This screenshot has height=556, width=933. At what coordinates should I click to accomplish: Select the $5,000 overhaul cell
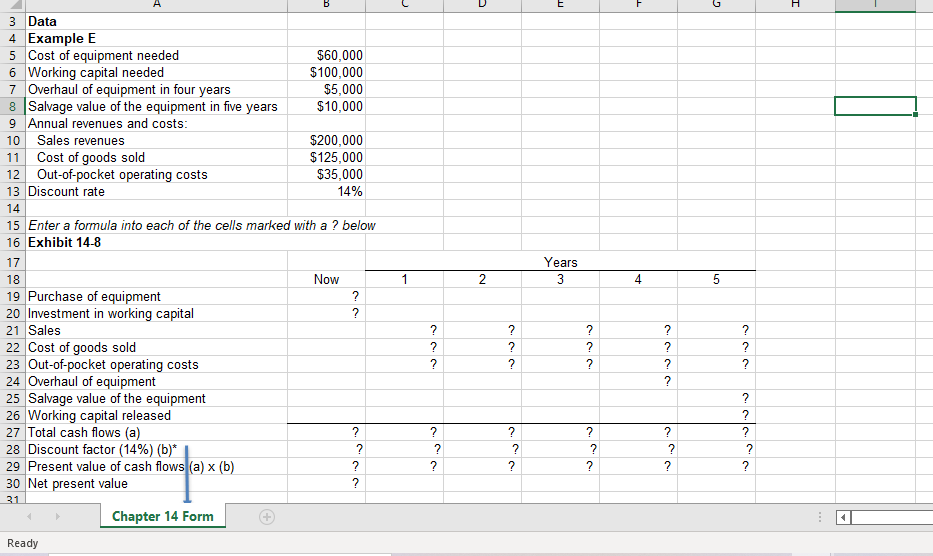click(326, 89)
